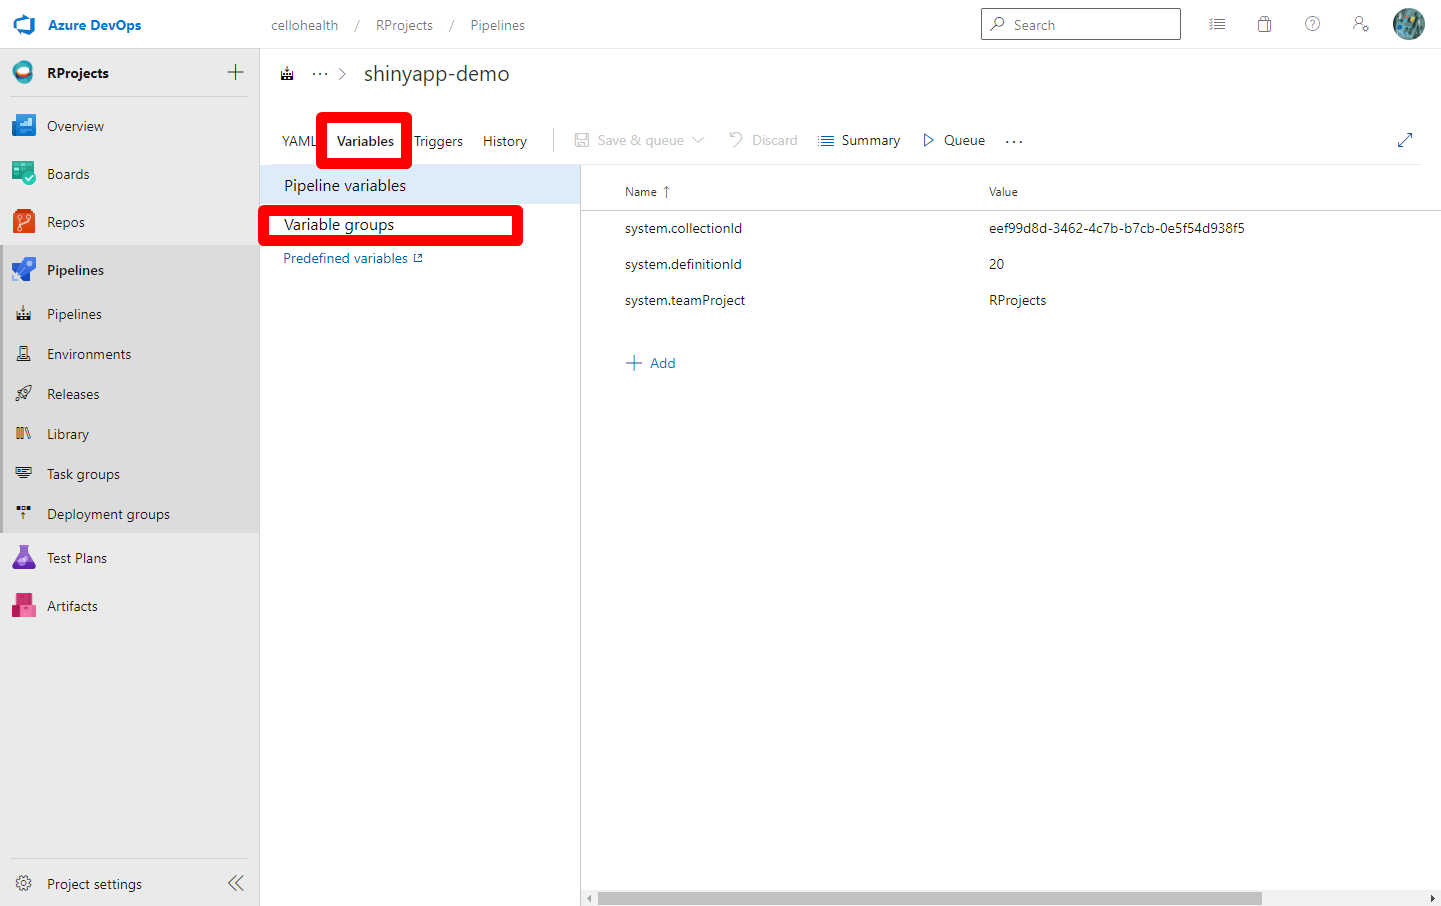
Task: Expand the Save & queue dropdown arrow
Action: [x=698, y=140]
